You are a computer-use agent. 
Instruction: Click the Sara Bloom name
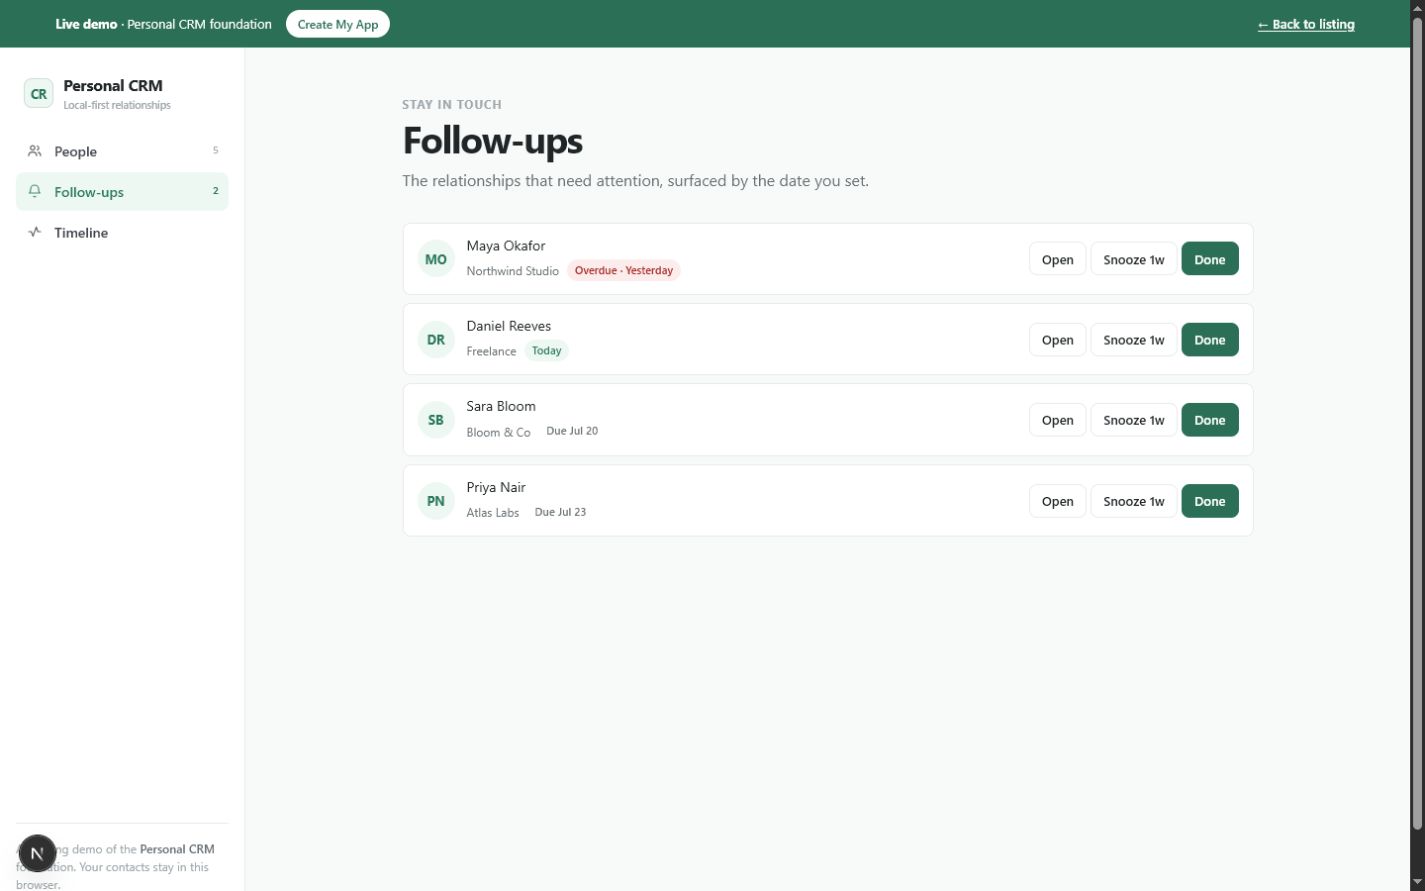click(x=501, y=406)
